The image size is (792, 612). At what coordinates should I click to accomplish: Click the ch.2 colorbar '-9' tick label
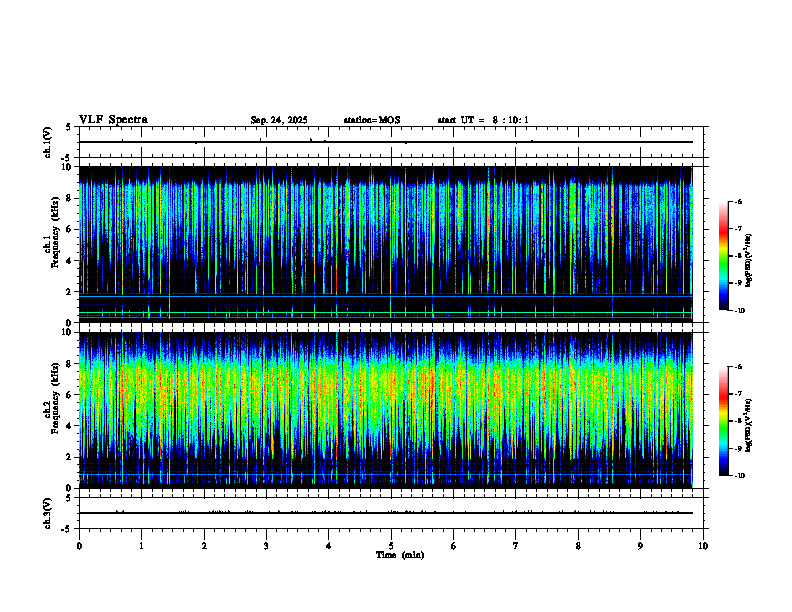[738, 448]
